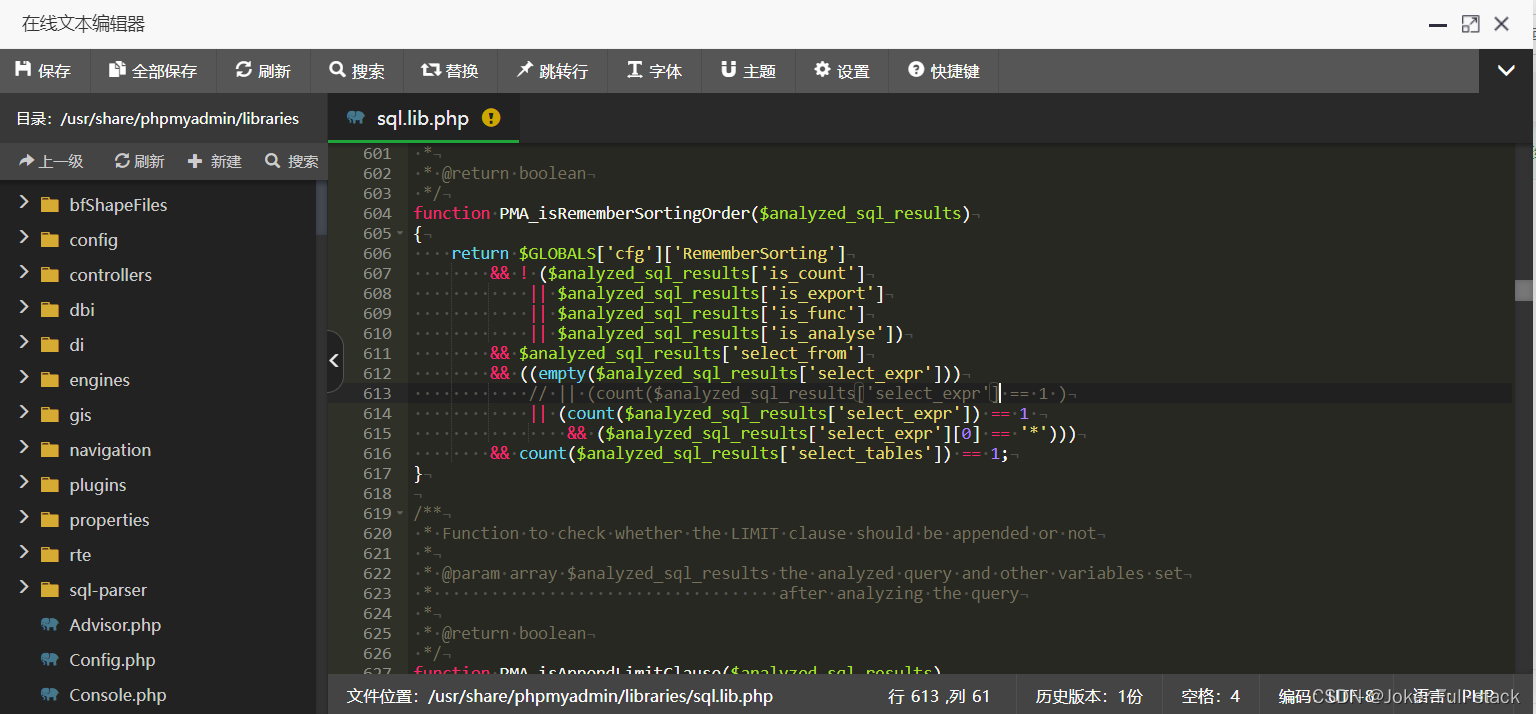Click the warning icon on sql.lib.php tab
The height and width of the screenshot is (714, 1536).
coord(490,117)
